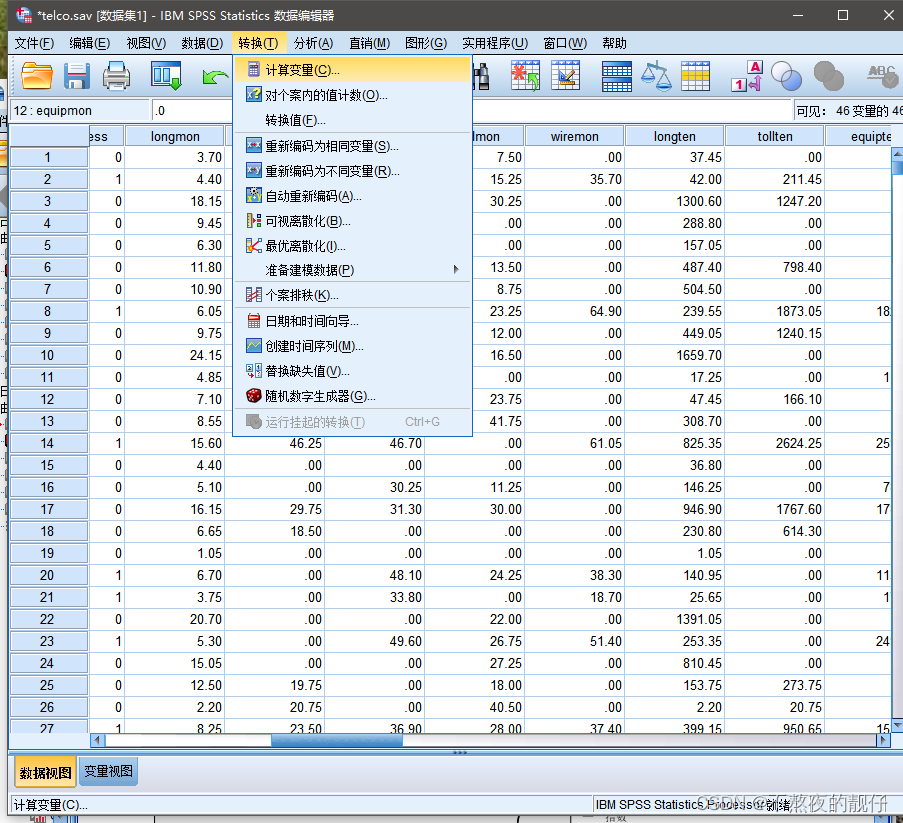Open the 图形(G) menu
The image size is (903, 823).
coord(426,43)
